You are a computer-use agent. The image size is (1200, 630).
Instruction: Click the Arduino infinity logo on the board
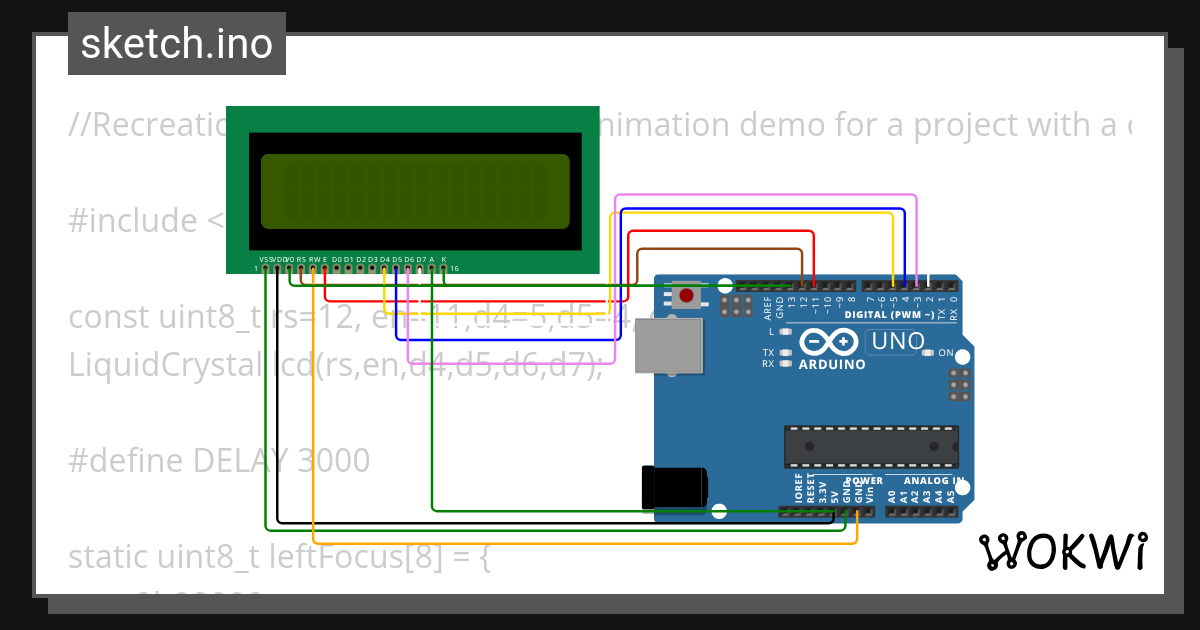point(830,340)
